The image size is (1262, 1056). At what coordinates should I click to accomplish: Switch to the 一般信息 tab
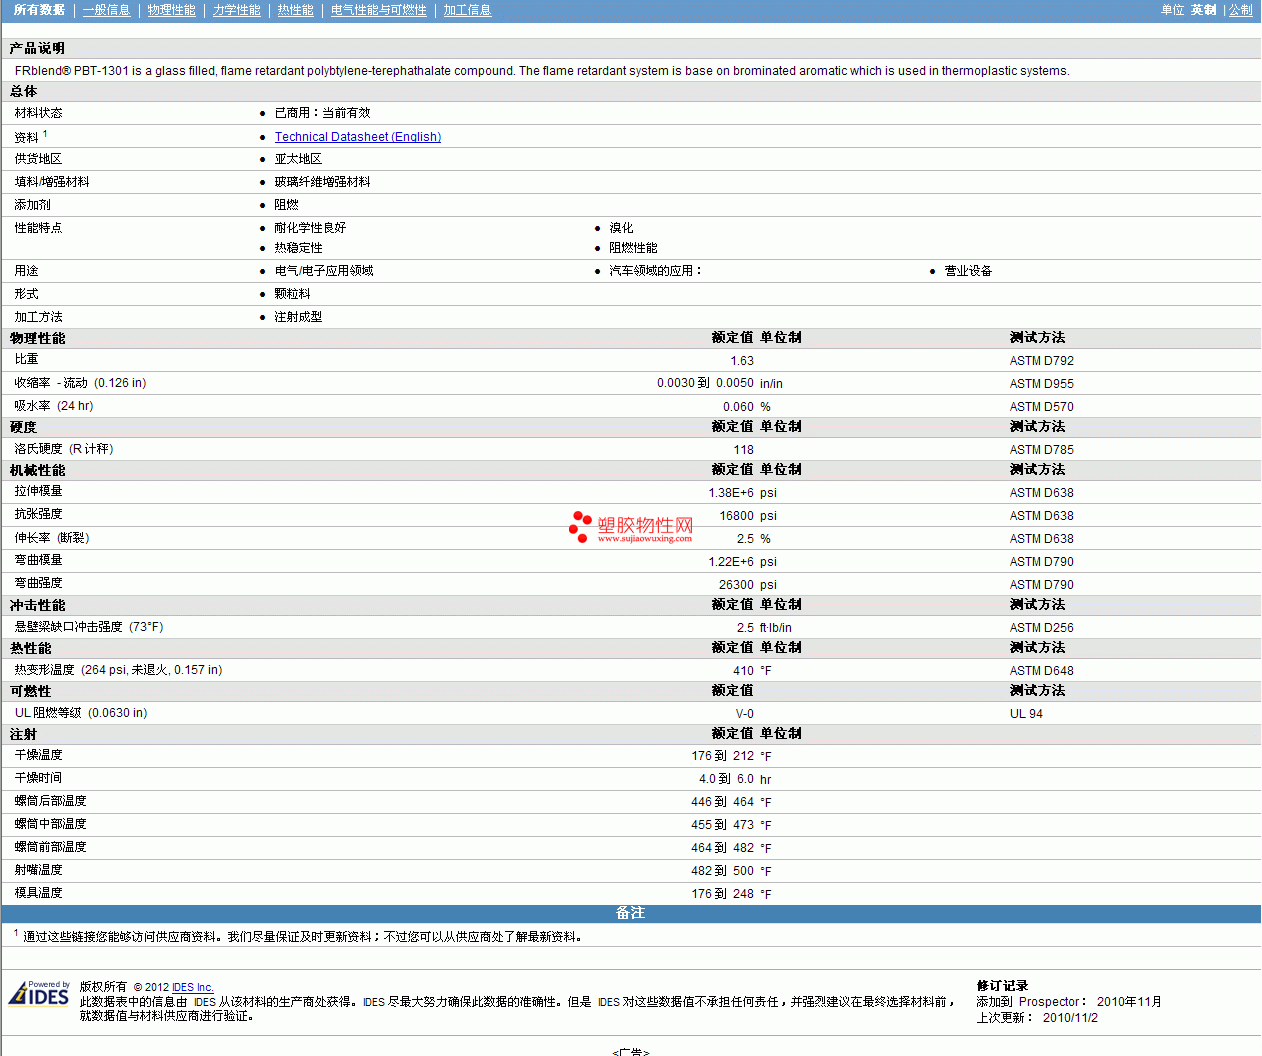pos(106,10)
